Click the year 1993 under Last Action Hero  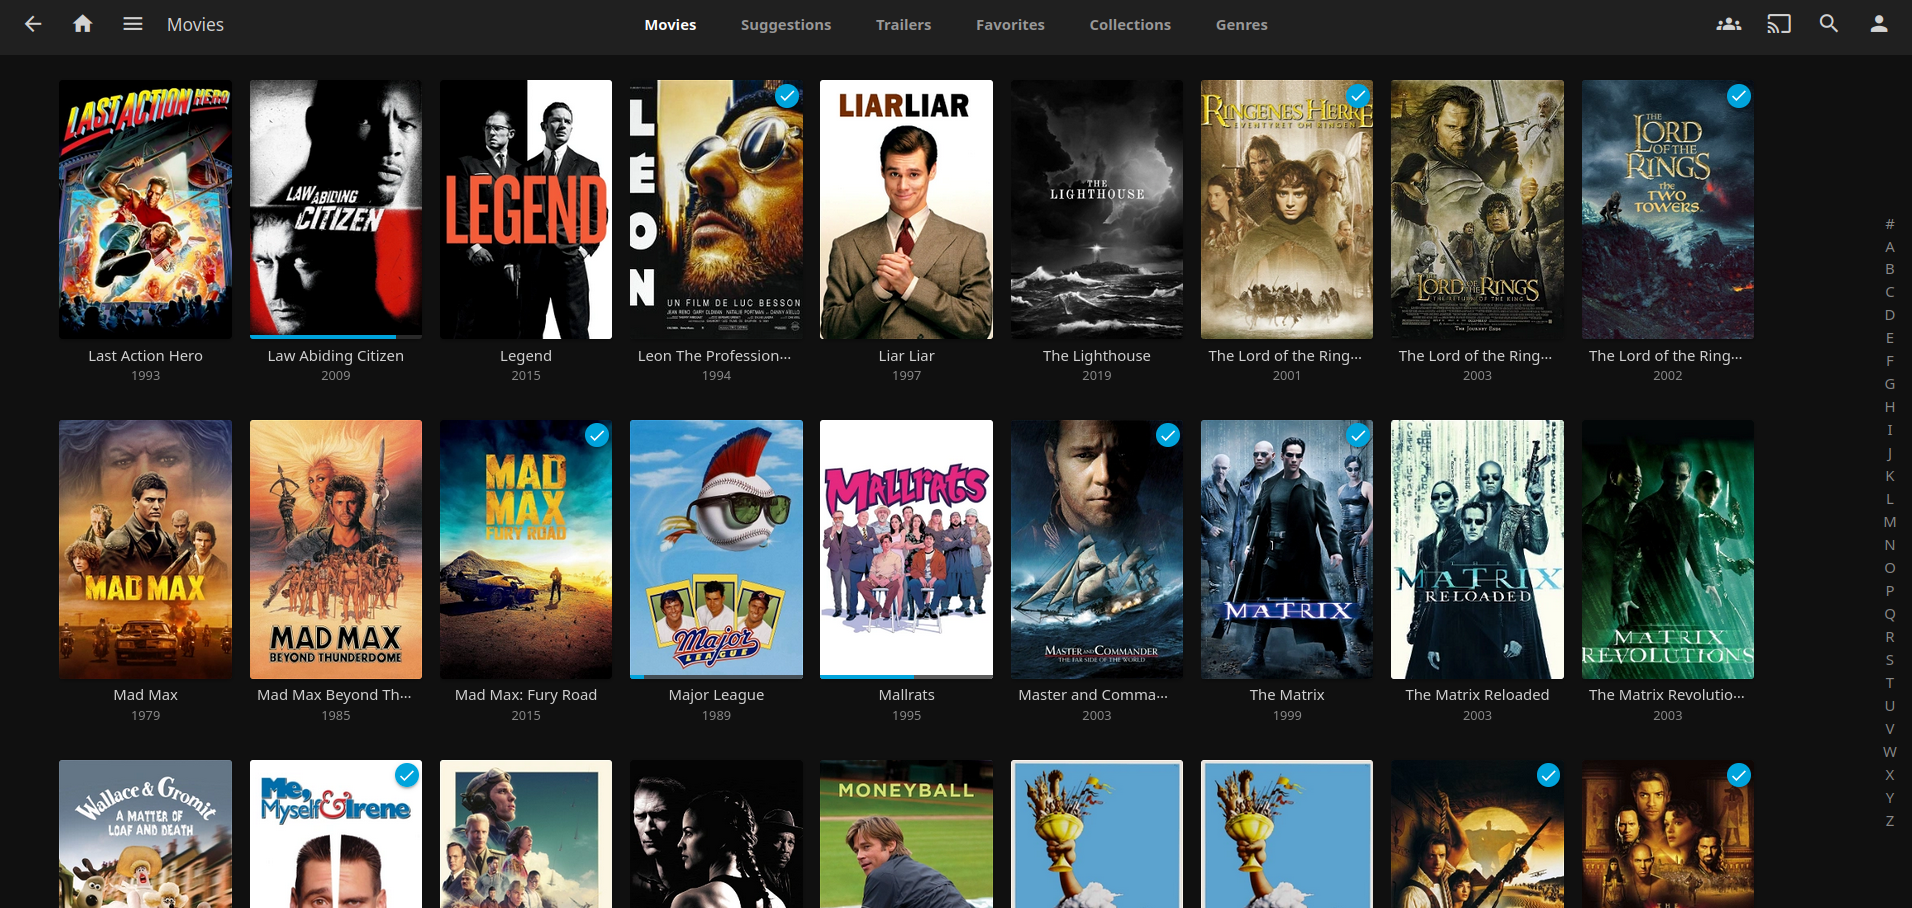click(145, 376)
